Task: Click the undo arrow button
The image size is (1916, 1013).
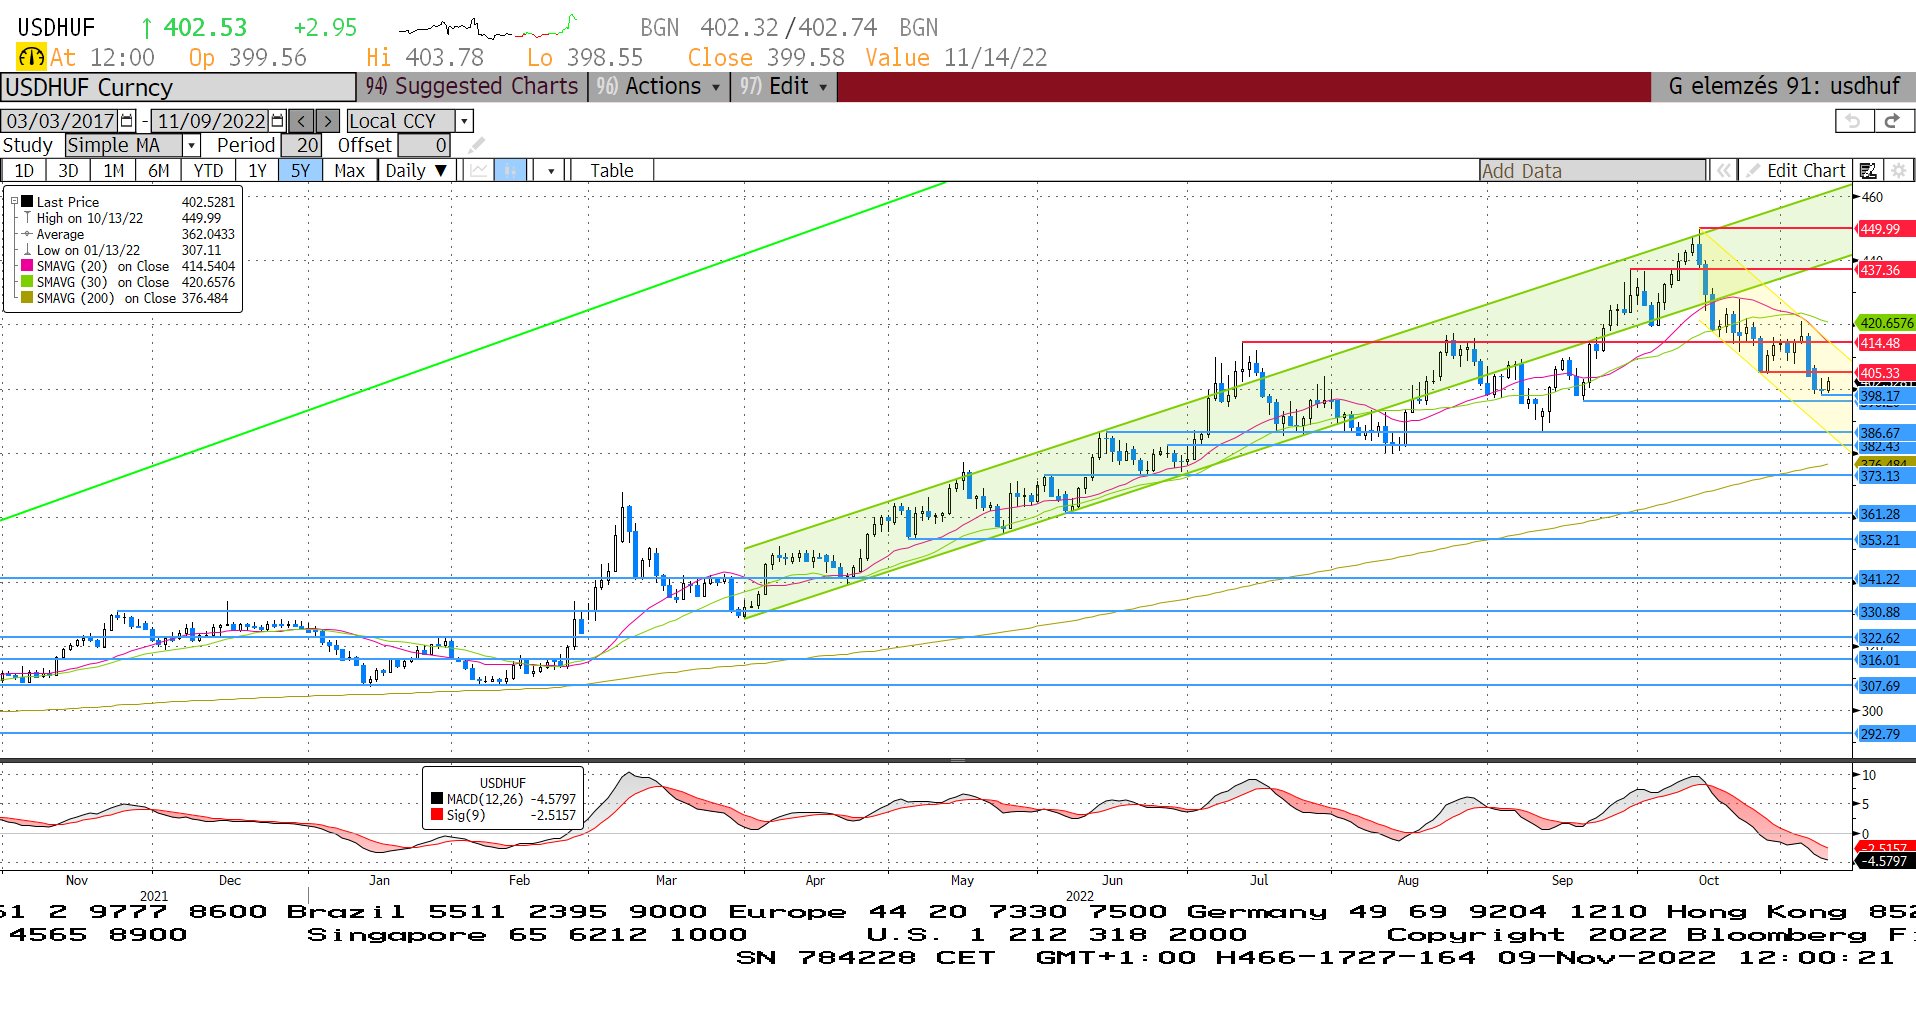Action: click(x=1854, y=121)
